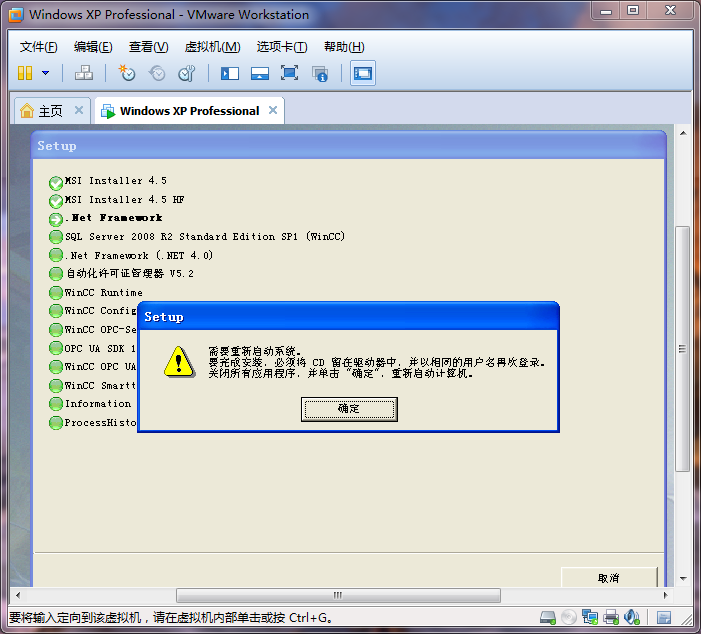Open the 帮助(H) menu

[x=344, y=46]
